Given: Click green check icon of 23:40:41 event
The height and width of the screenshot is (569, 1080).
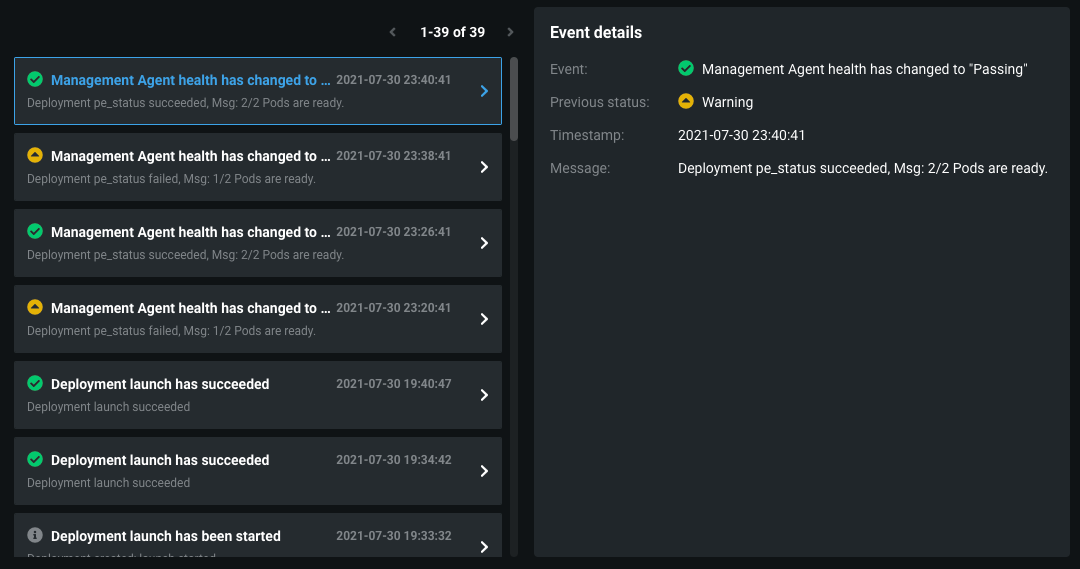Looking at the screenshot, I should tap(35, 79).
